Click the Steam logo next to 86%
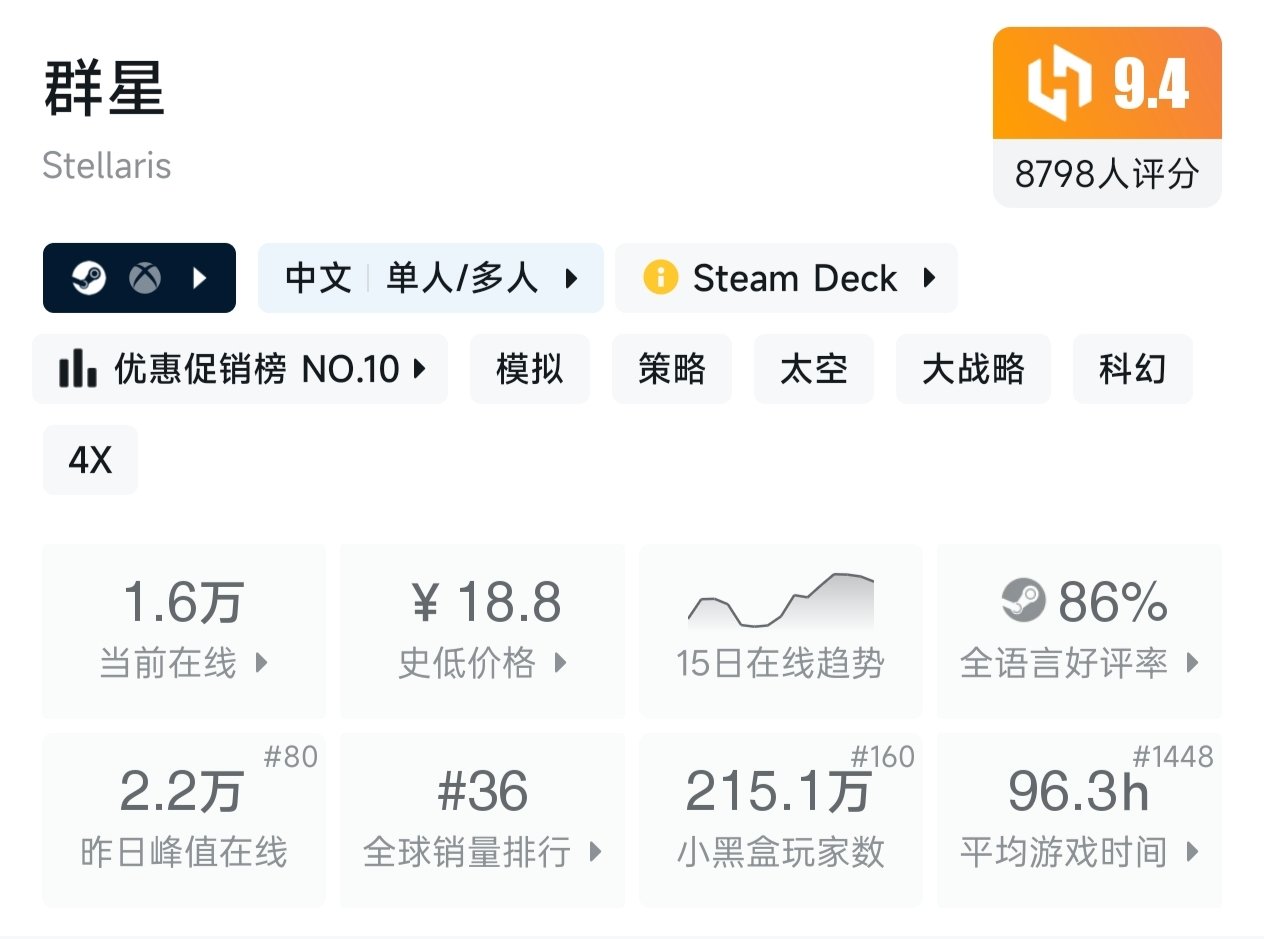 (x=1022, y=601)
